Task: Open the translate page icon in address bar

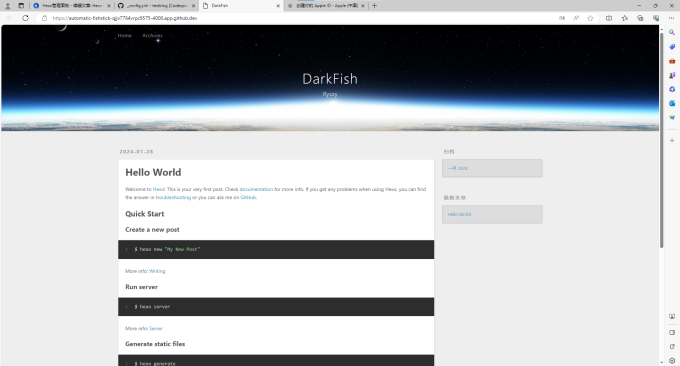Action: (562, 18)
